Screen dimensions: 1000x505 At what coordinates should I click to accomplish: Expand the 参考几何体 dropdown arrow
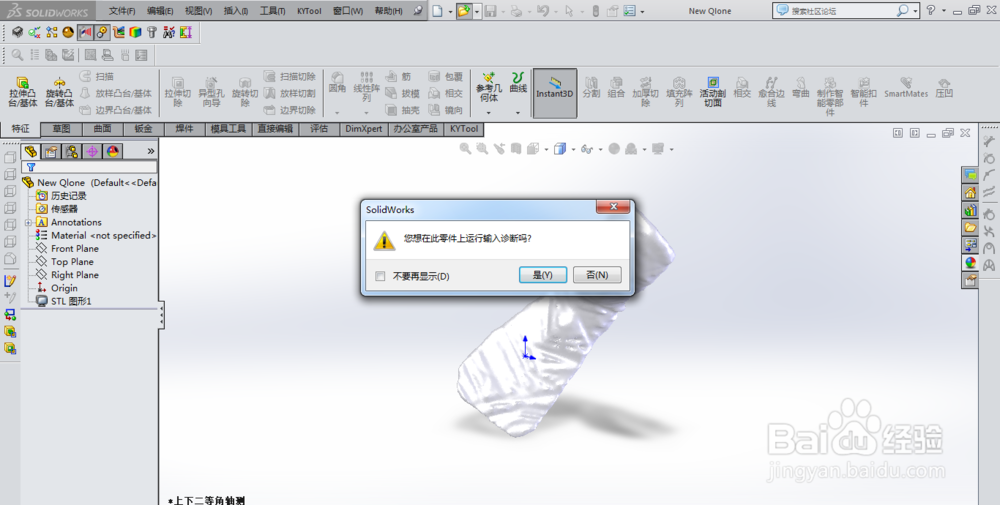coord(489,113)
